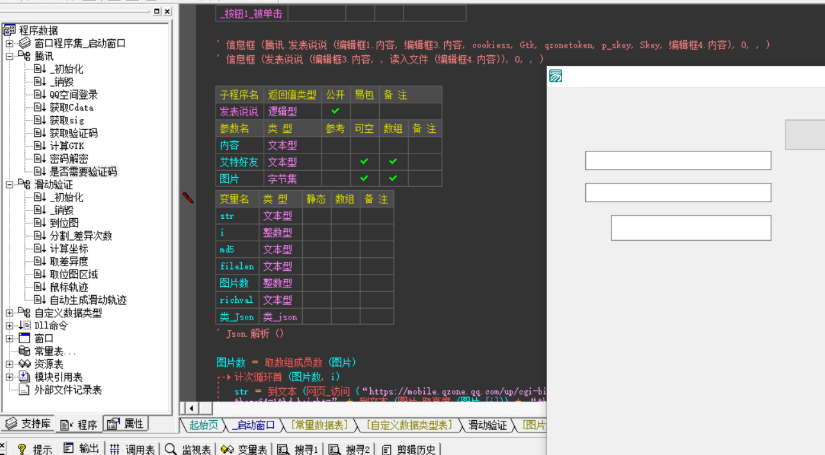The width and height of the screenshot is (825, 455).
Task: Switch to the 起始页 editor tab
Action: click(x=203, y=425)
